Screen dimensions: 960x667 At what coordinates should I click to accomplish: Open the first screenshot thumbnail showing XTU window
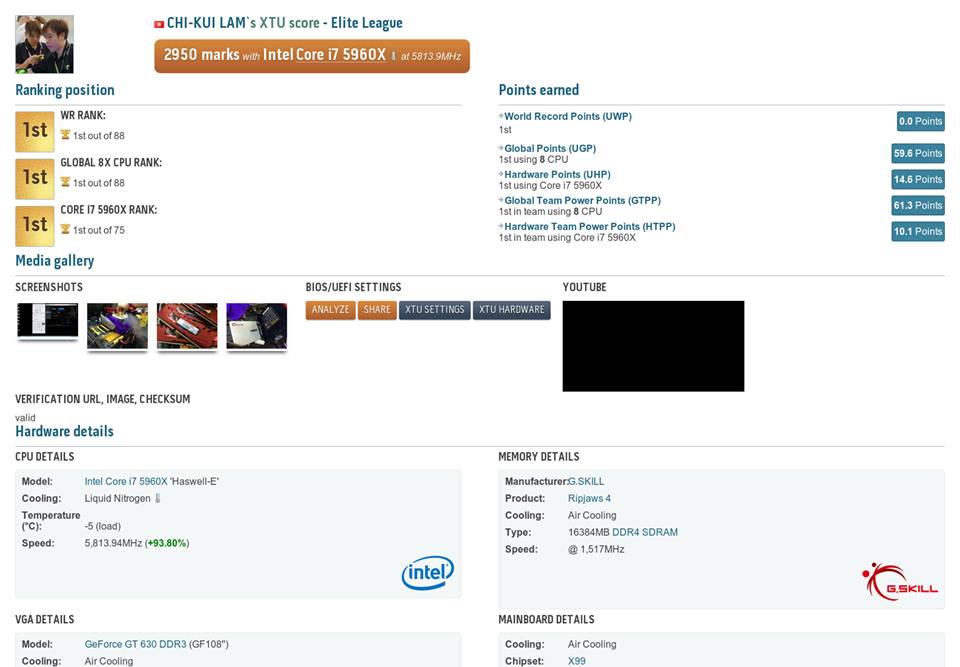[x=48, y=320]
